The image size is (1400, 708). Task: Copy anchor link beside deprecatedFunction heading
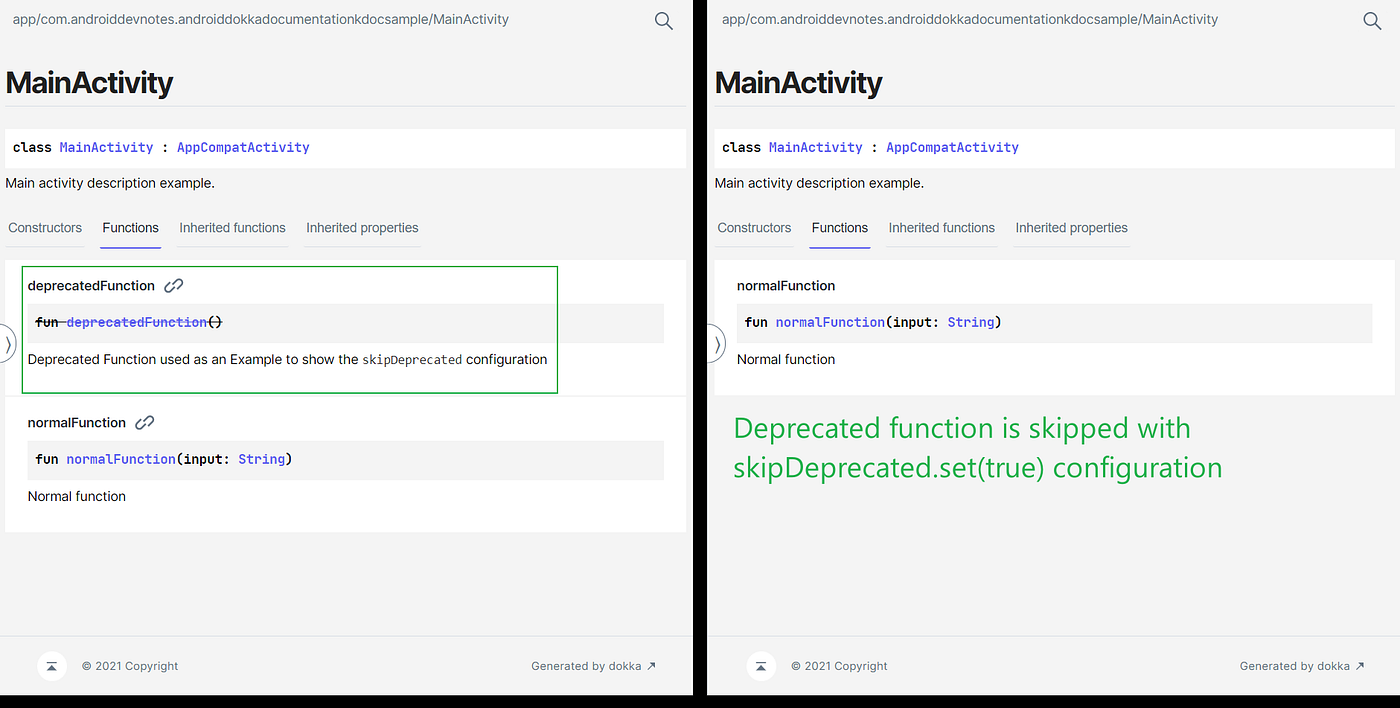click(174, 286)
